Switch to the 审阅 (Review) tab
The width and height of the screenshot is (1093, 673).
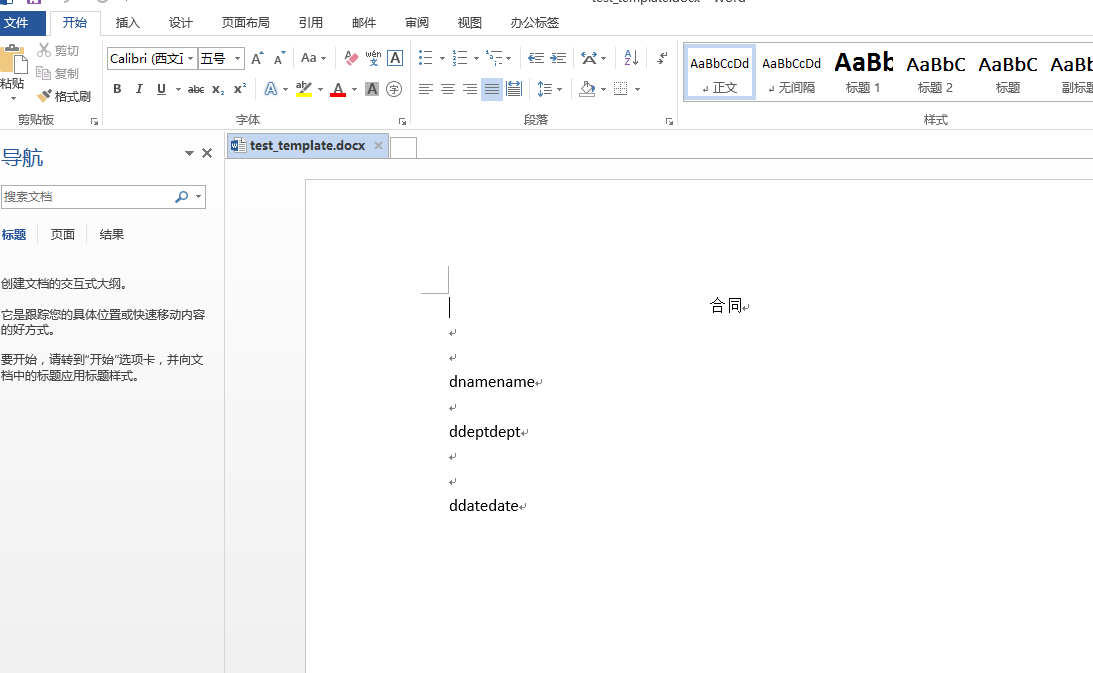point(417,23)
